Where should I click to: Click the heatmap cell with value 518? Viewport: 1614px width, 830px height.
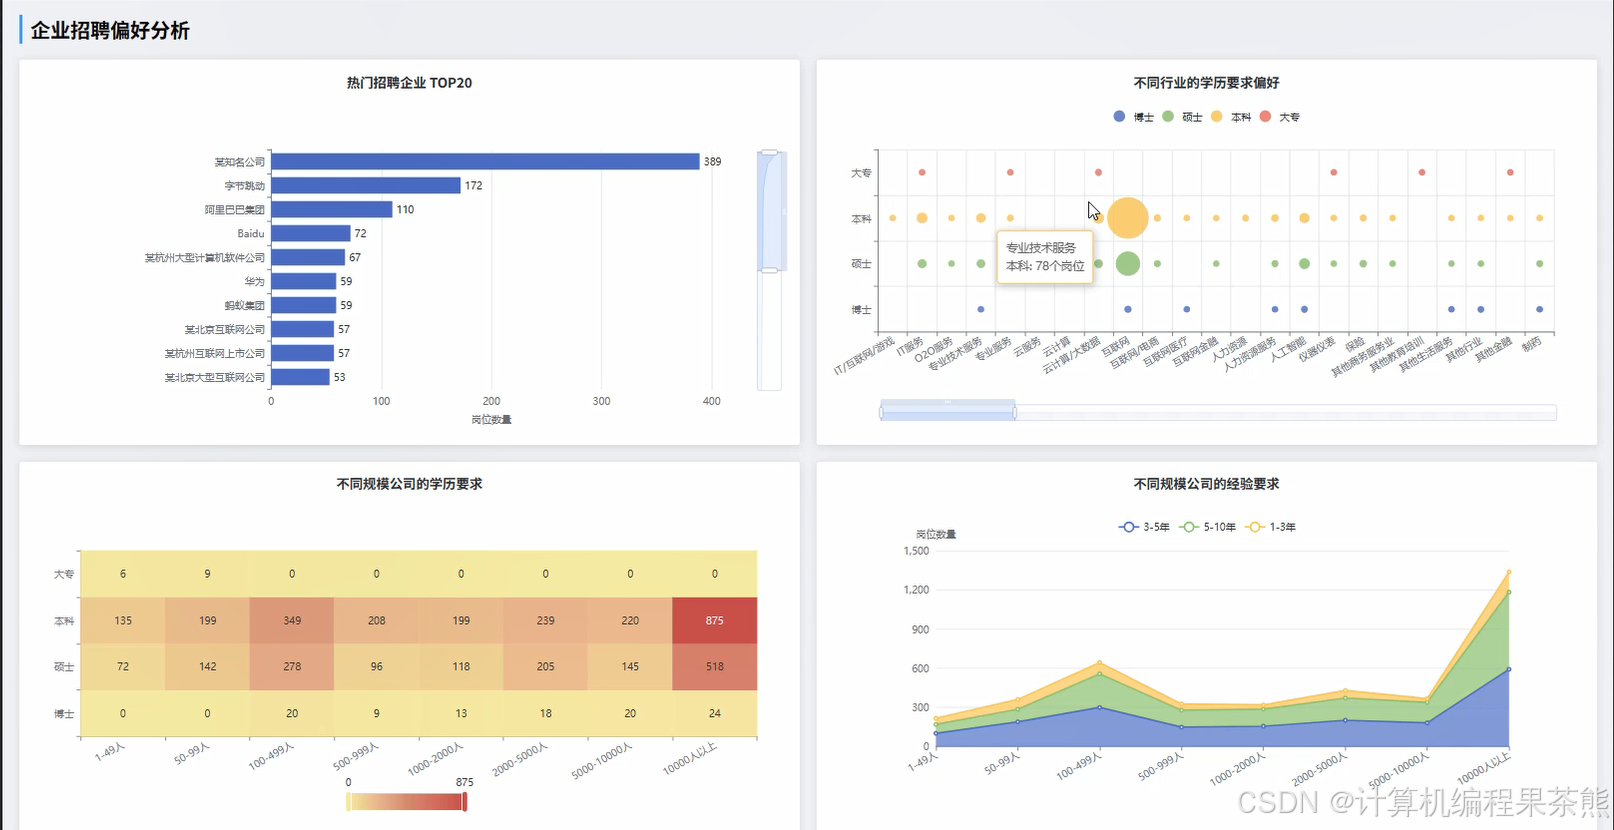click(x=715, y=667)
